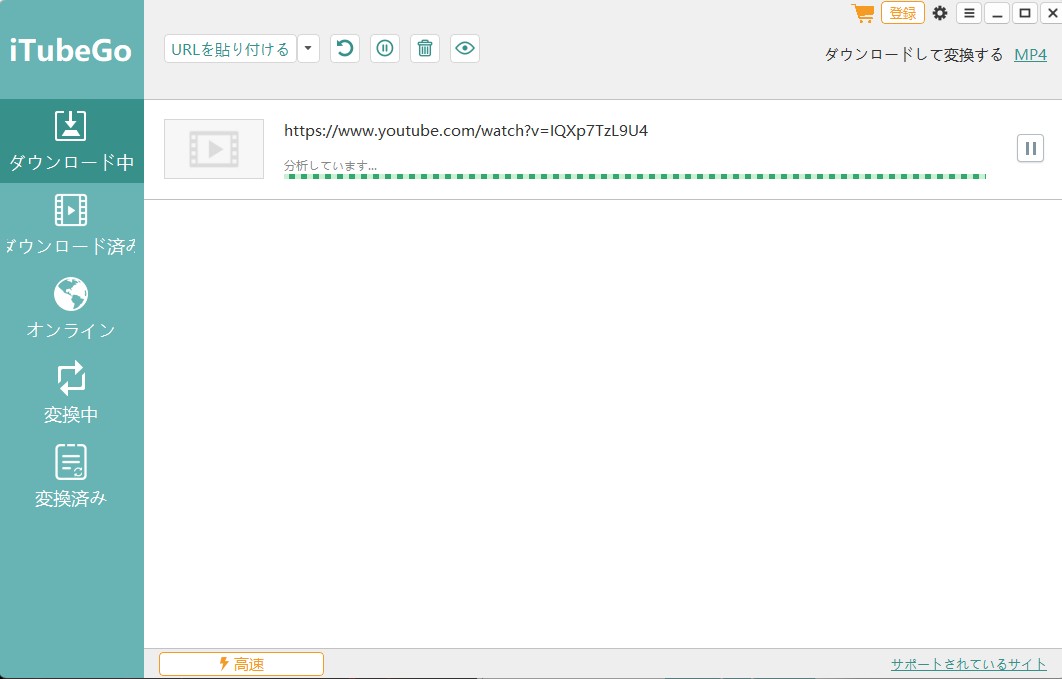Viewport: 1062px width, 679px height.
Task: Open サポートされているサイト supported sites link
Action: [x=969, y=664]
